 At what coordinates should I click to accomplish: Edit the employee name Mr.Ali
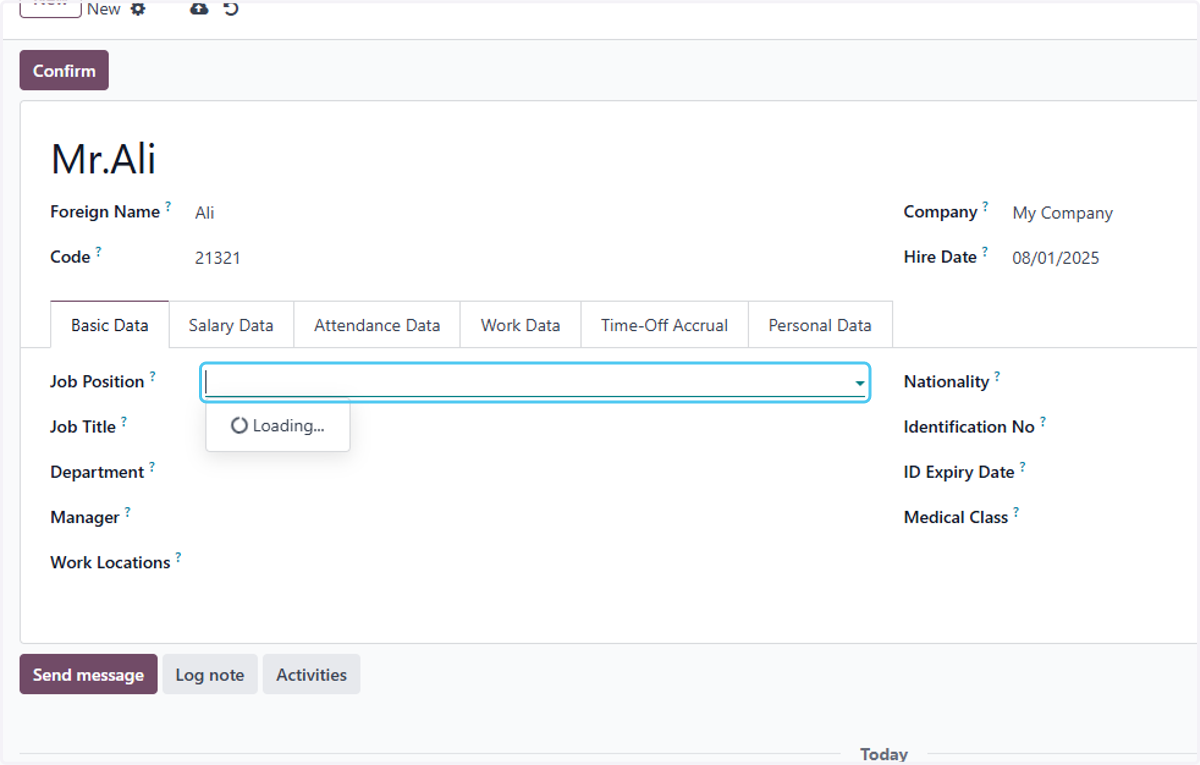tap(103, 159)
